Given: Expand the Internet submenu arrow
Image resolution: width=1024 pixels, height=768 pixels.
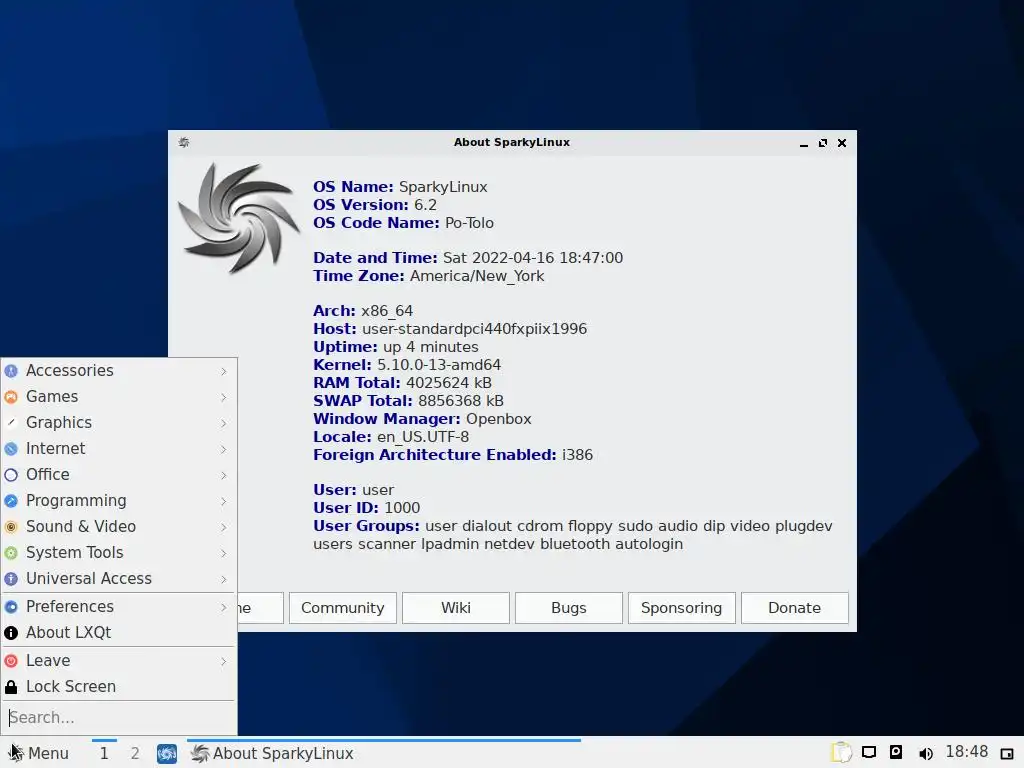Looking at the screenshot, I should click(x=223, y=449).
